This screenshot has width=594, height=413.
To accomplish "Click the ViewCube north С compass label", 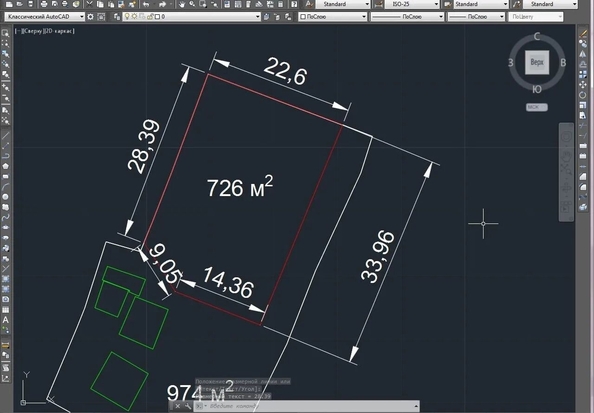I will tap(537, 36).
